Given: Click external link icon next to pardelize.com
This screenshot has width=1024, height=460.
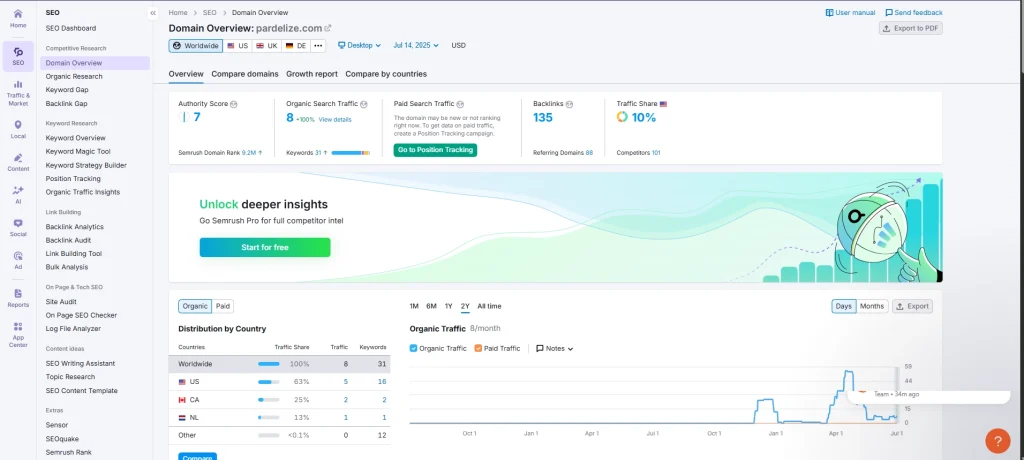Looking at the screenshot, I should click(x=328, y=28).
